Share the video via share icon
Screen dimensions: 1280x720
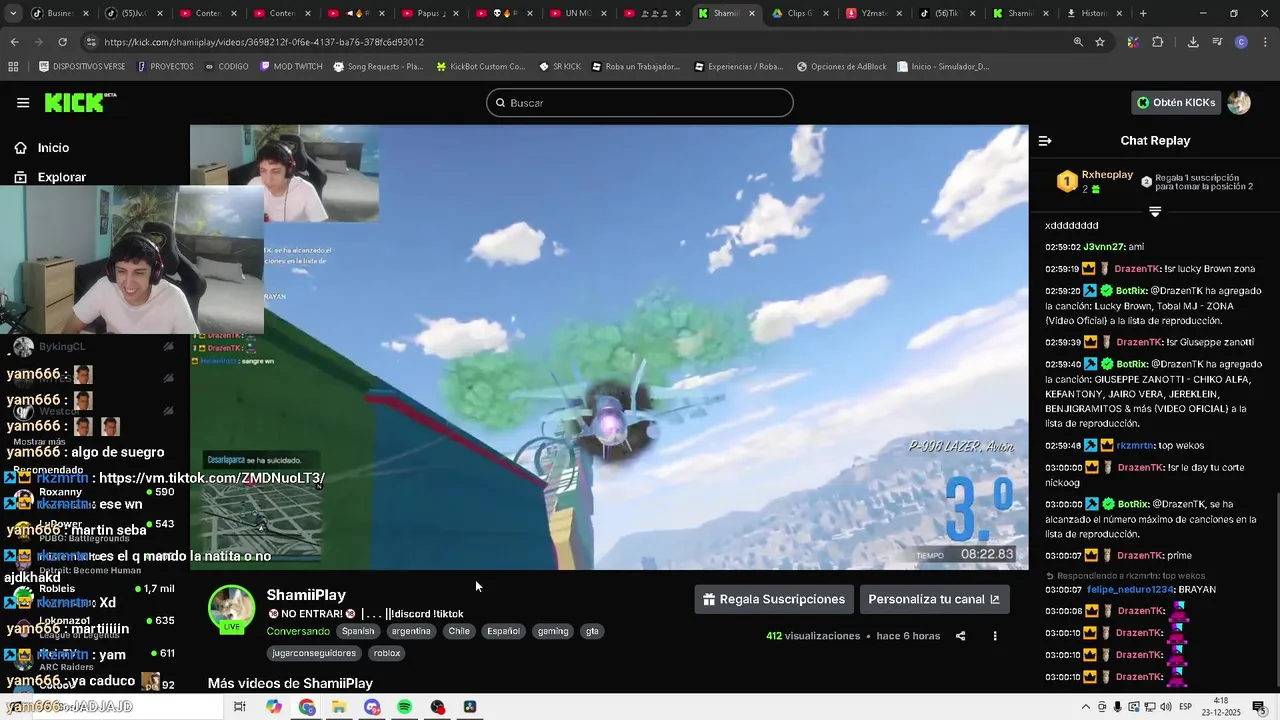tap(960, 636)
